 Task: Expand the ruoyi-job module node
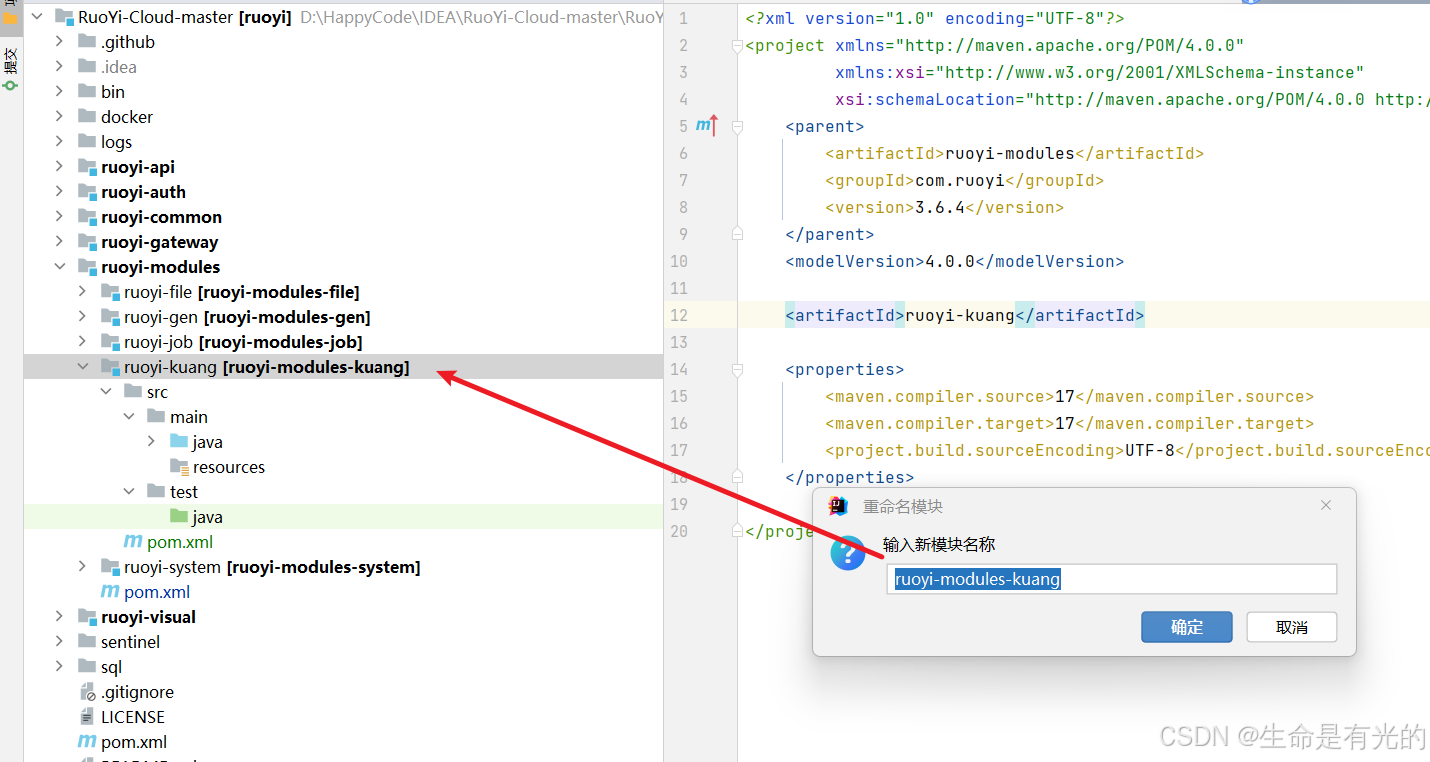(83, 342)
